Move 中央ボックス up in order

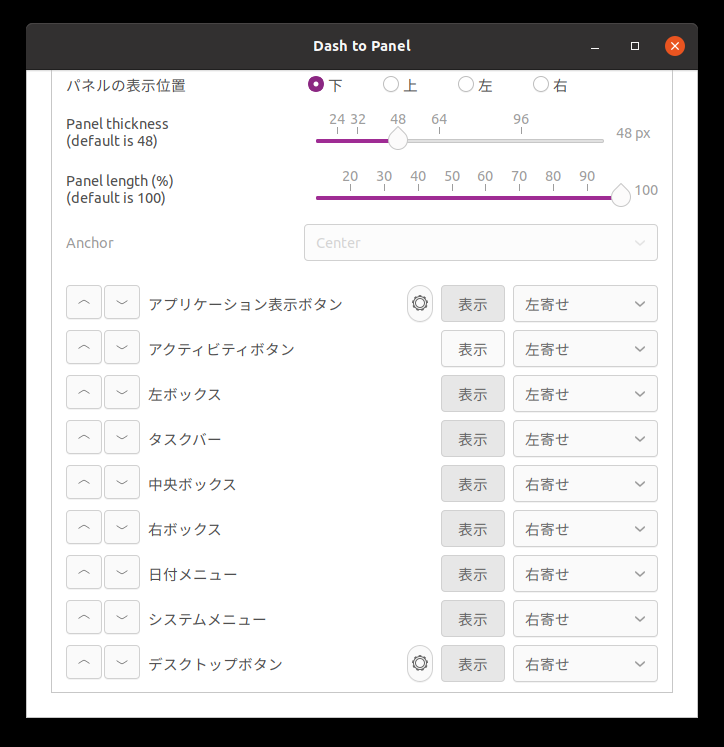(x=84, y=482)
